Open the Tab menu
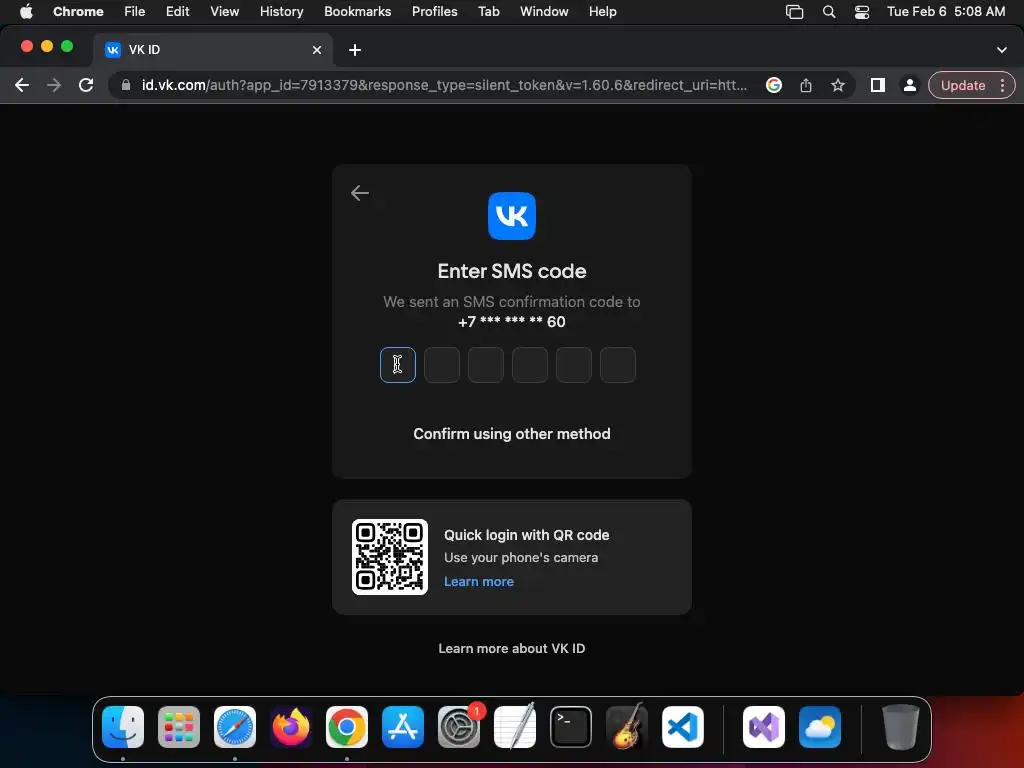 coord(488,11)
